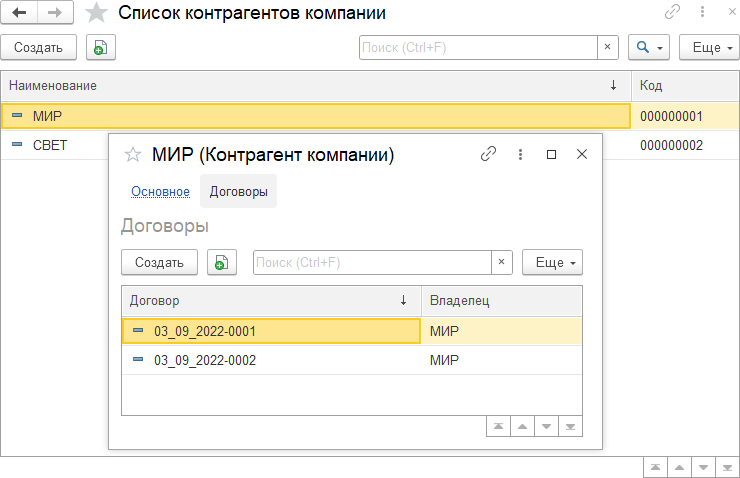Select the СВЕТ contractor row
The image size is (740, 478).
coord(55,145)
